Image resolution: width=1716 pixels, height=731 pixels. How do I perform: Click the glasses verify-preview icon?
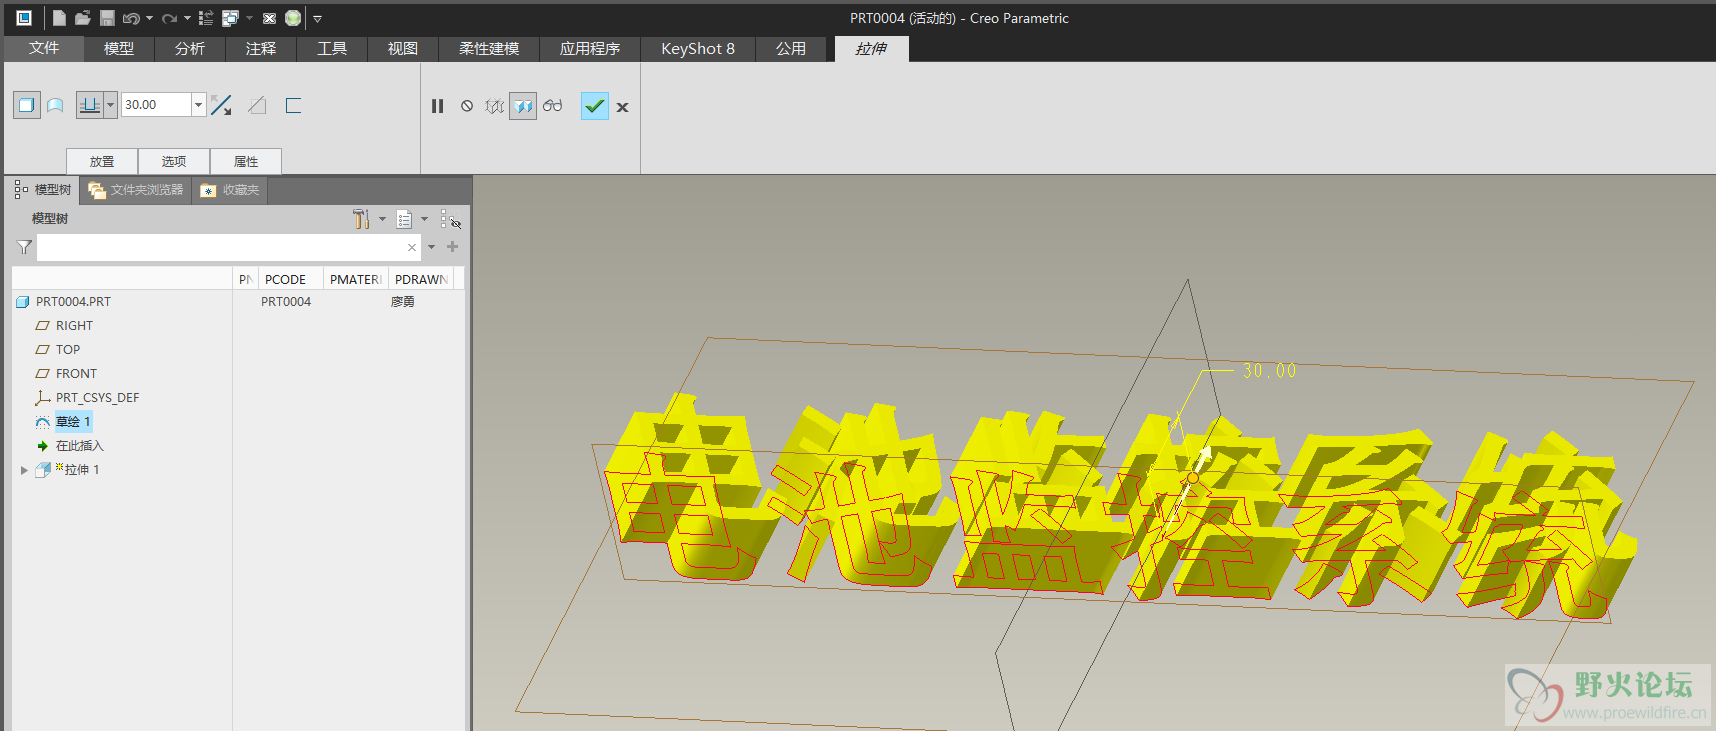553,106
